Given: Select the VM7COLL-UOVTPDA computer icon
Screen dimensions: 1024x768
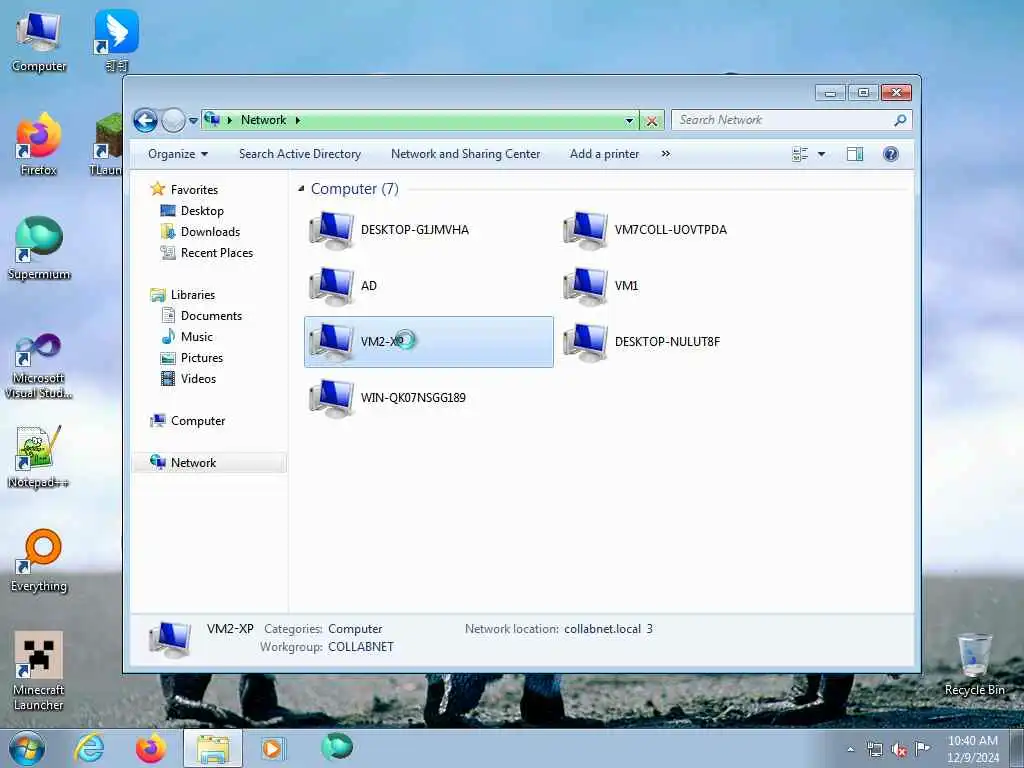Looking at the screenshot, I should coord(586,230).
